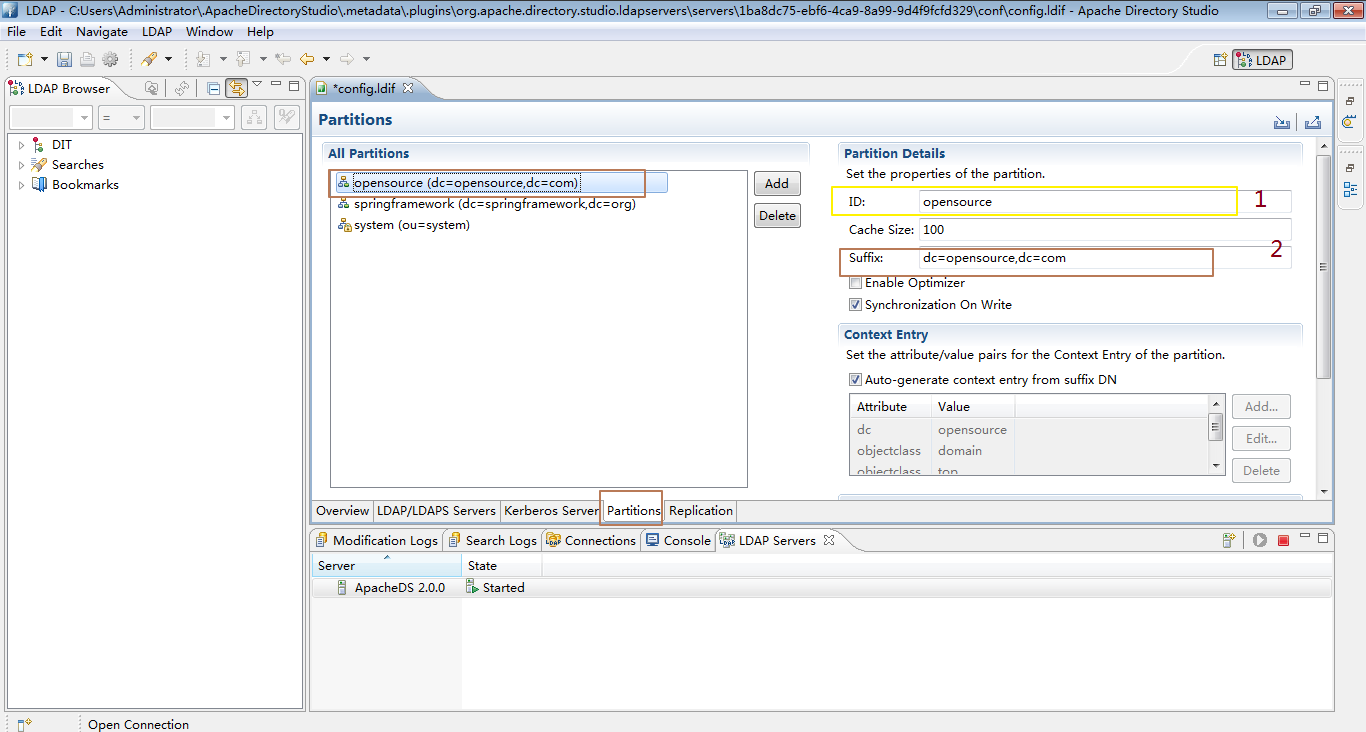The width and height of the screenshot is (1366, 732).
Task: Open the Modification Logs tab
Action: pos(376,540)
